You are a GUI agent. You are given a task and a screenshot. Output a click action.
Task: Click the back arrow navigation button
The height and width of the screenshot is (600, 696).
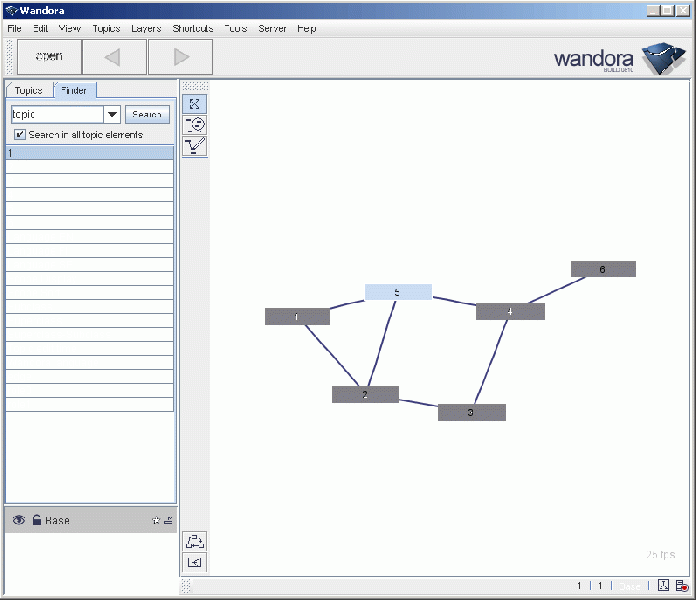[112, 57]
